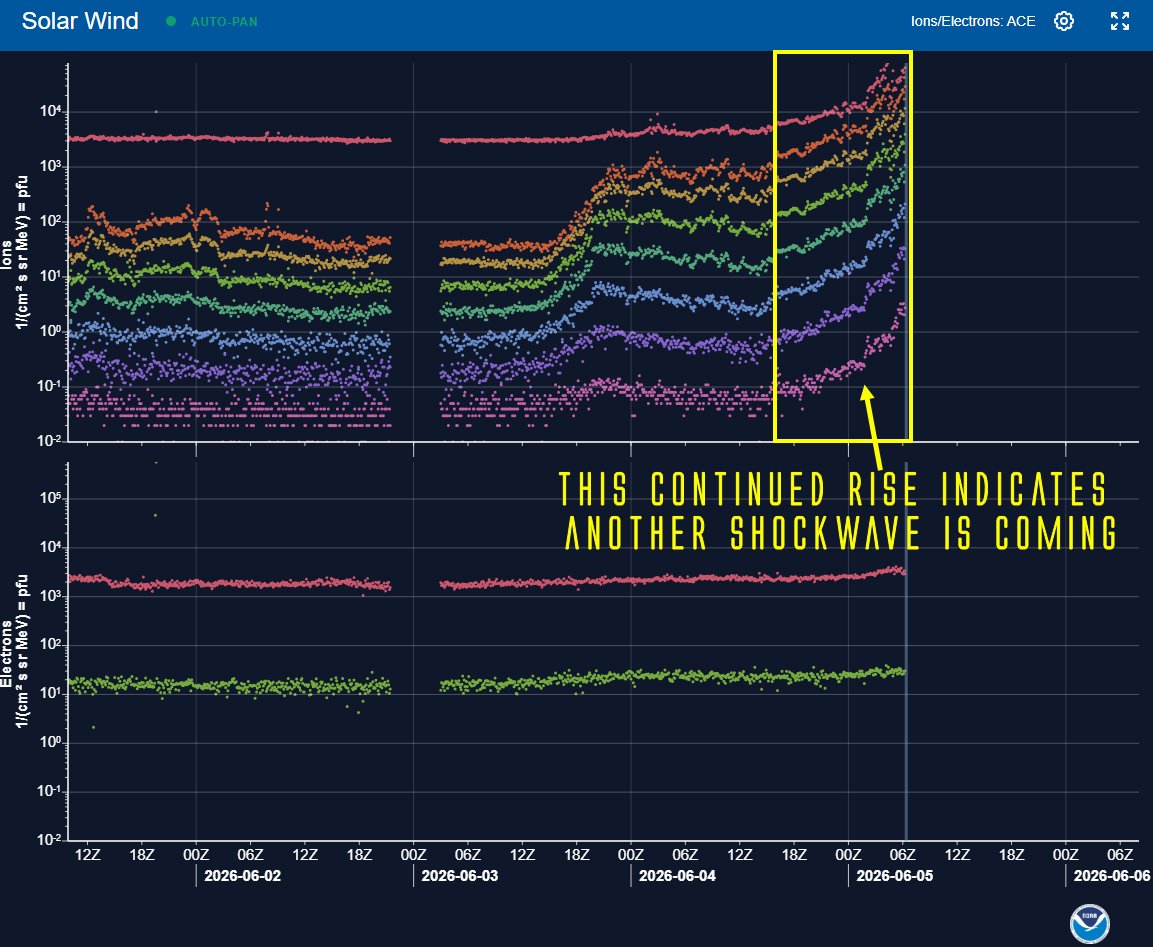Click the Ions y-axis label

(x=14, y=253)
